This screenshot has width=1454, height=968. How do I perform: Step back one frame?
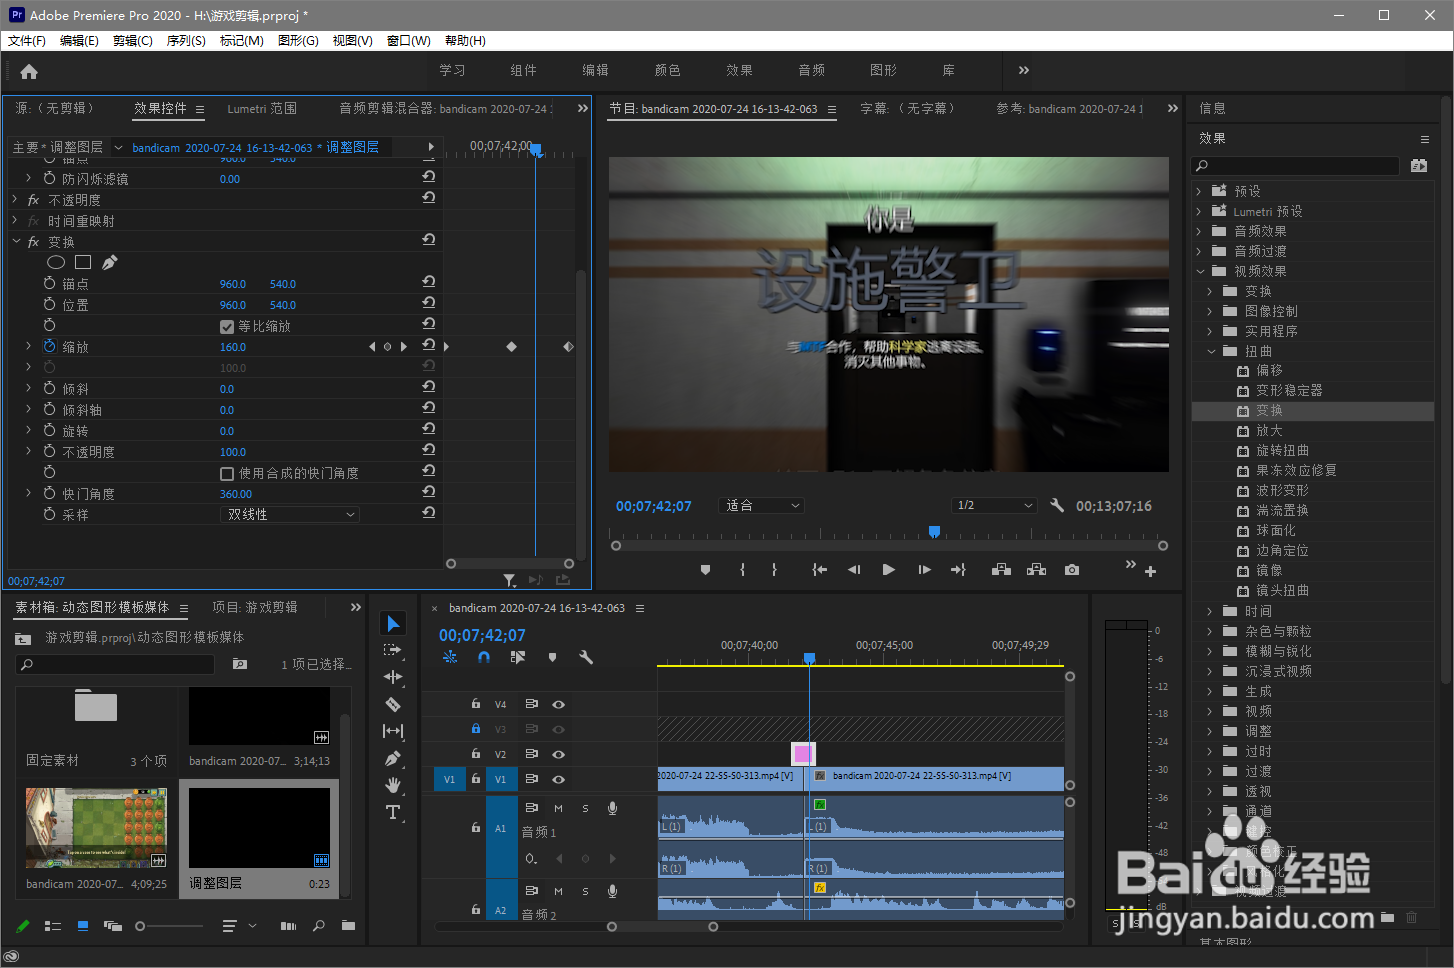click(x=854, y=570)
